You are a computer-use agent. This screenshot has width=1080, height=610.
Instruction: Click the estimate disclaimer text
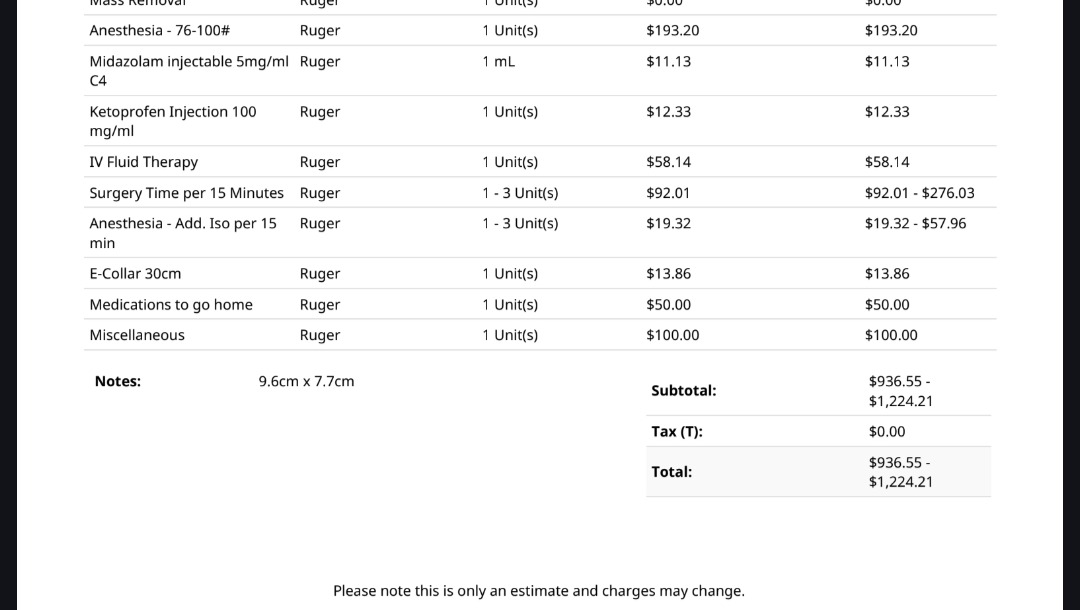pos(539,591)
